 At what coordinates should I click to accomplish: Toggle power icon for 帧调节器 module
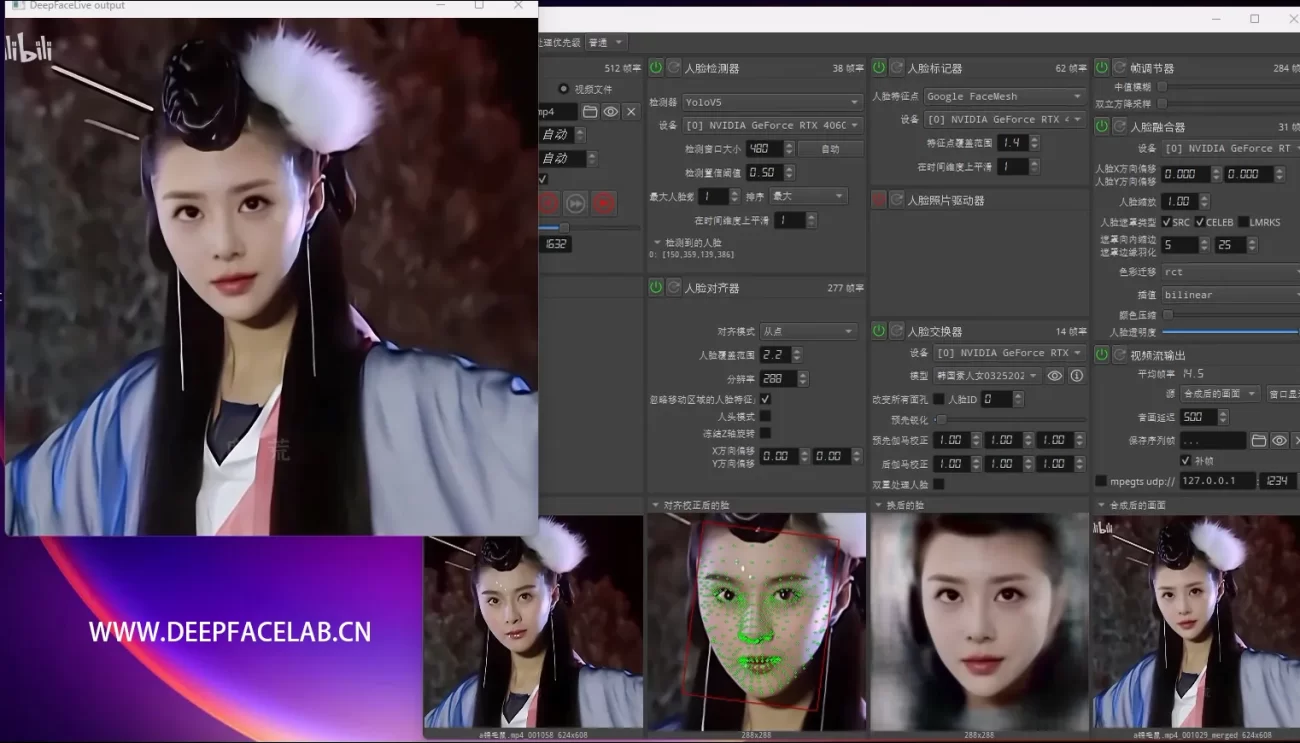click(1102, 67)
